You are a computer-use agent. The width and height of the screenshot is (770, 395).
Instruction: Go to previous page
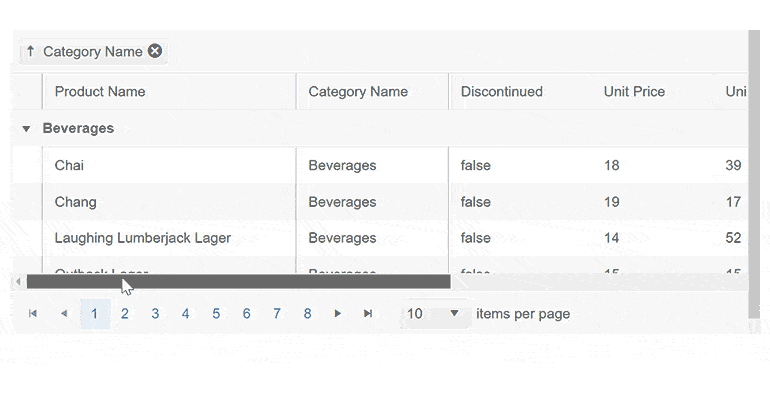64,313
